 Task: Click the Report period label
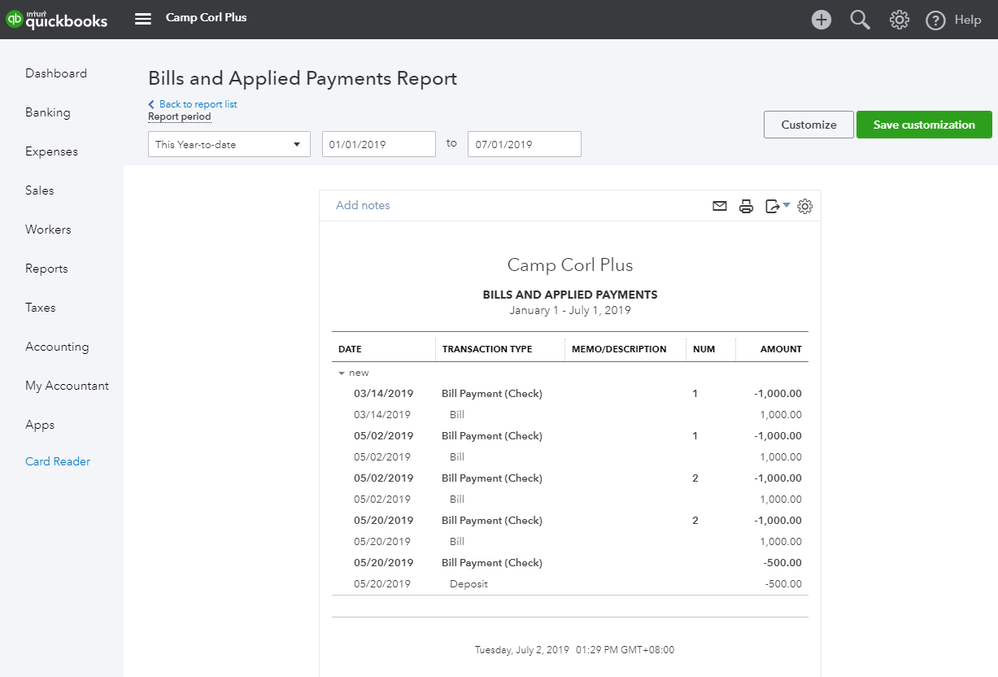click(179, 116)
